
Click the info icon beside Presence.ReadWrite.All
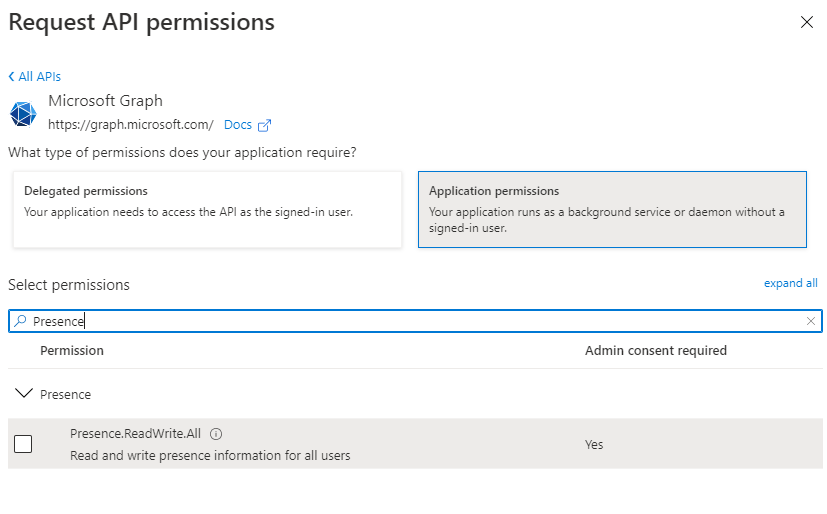coord(216,434)
